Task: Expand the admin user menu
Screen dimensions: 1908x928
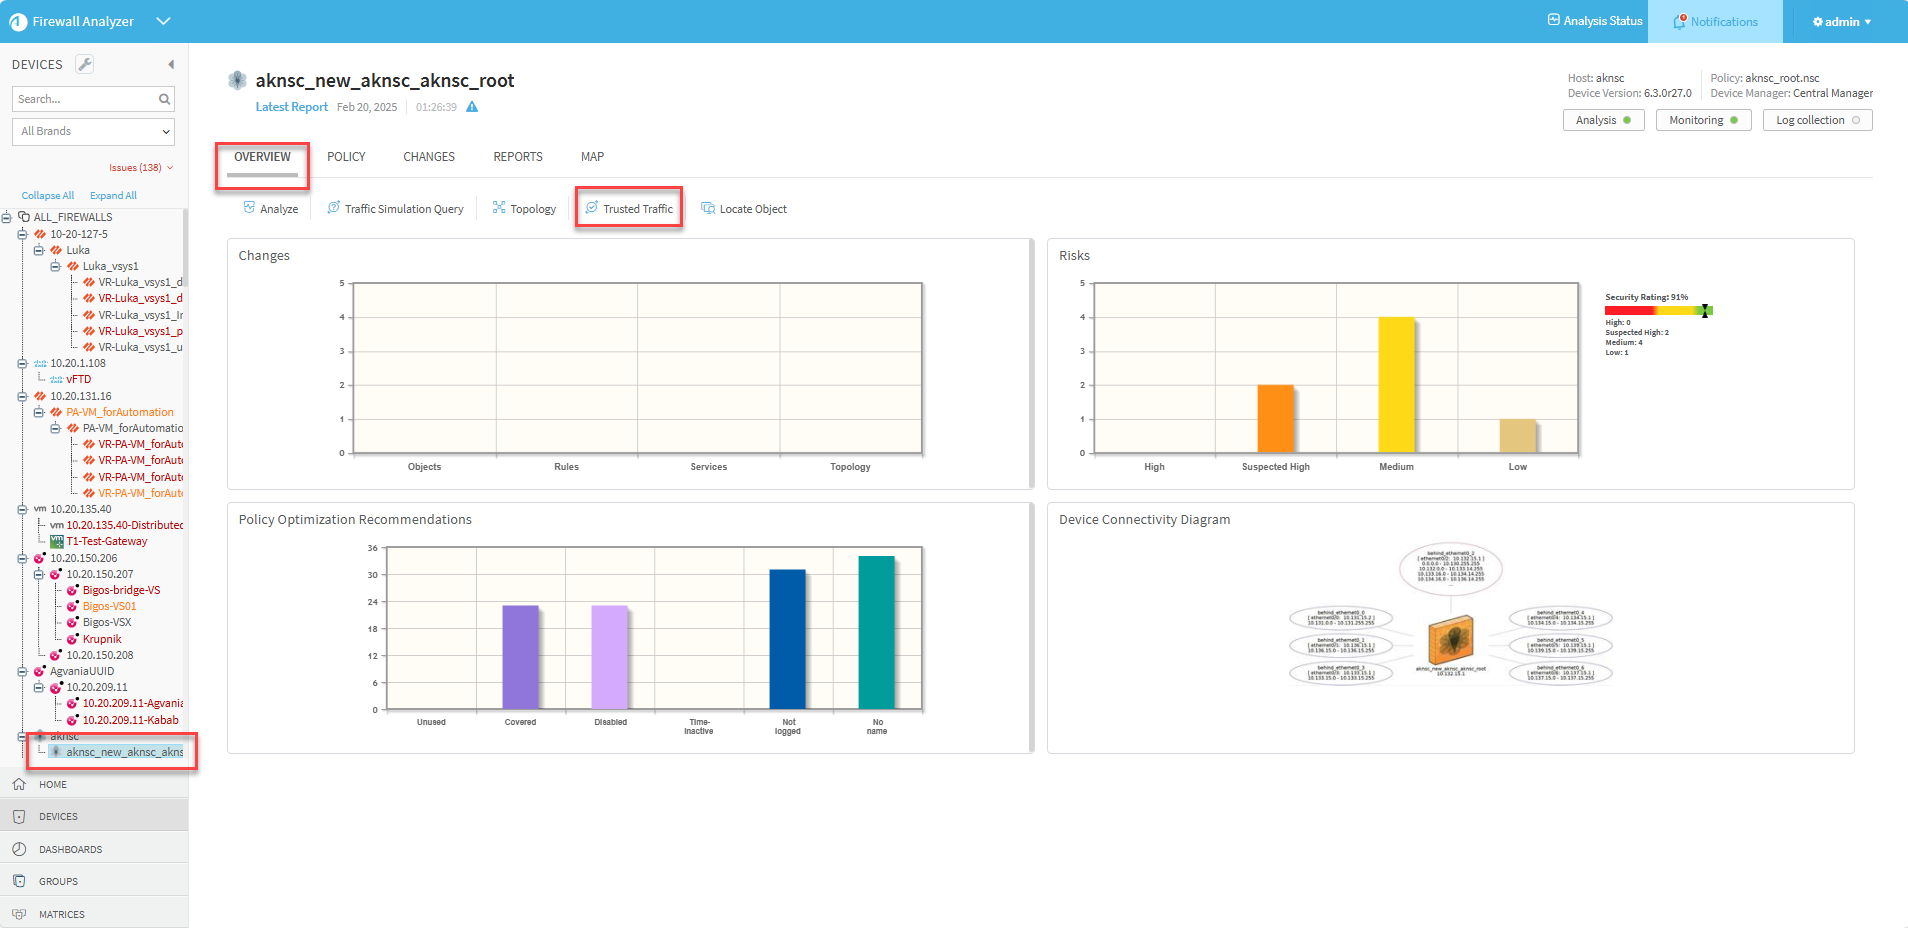Action: [1841, 21]
